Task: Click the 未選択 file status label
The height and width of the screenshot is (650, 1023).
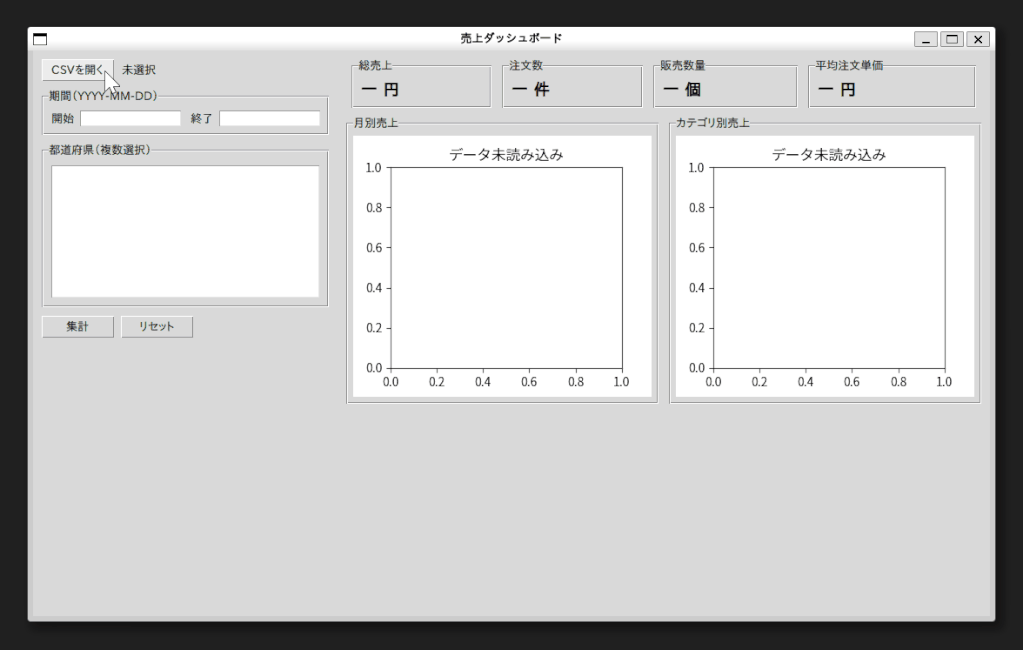Action: click(139, 70)
